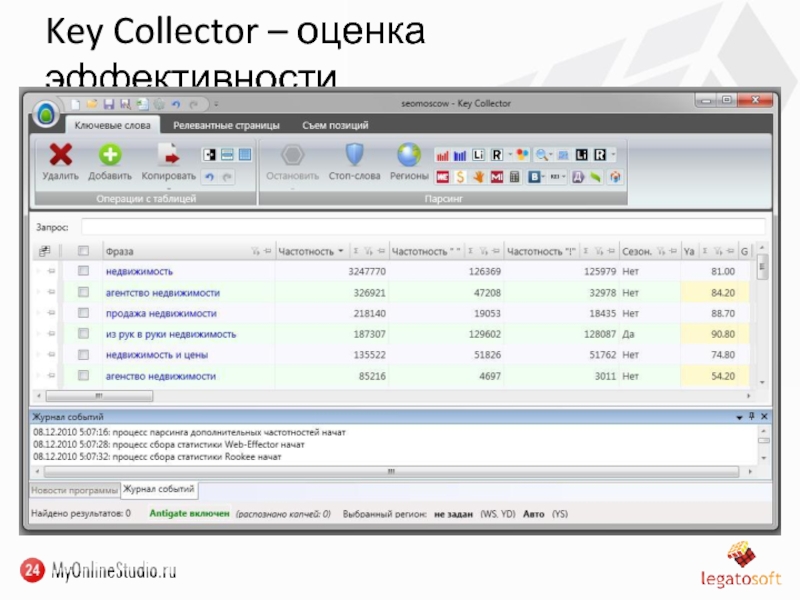Click the red bar chart parsing icon

click(x=442, y=155)
